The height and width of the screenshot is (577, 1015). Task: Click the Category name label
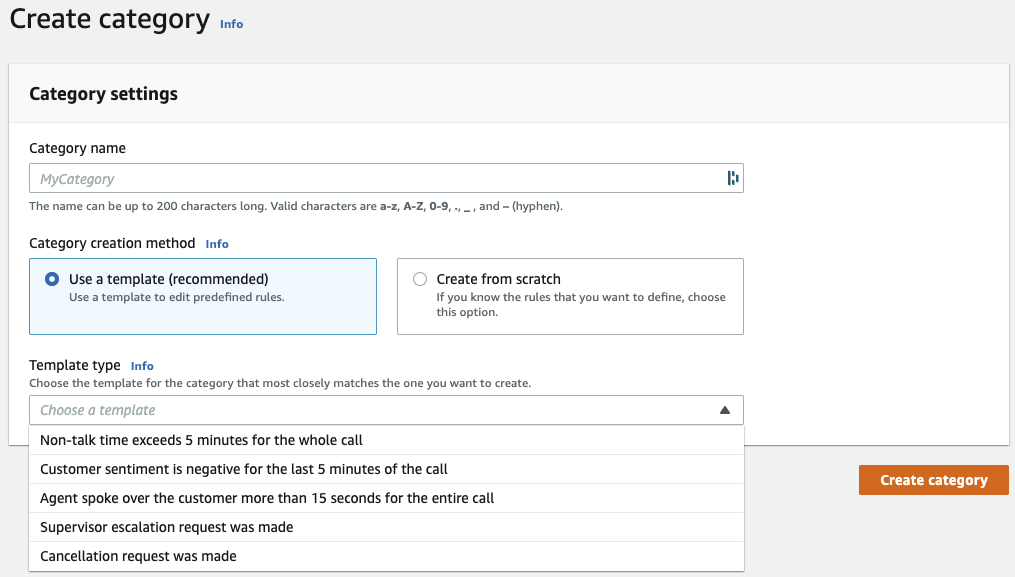[x=77, y=148]
